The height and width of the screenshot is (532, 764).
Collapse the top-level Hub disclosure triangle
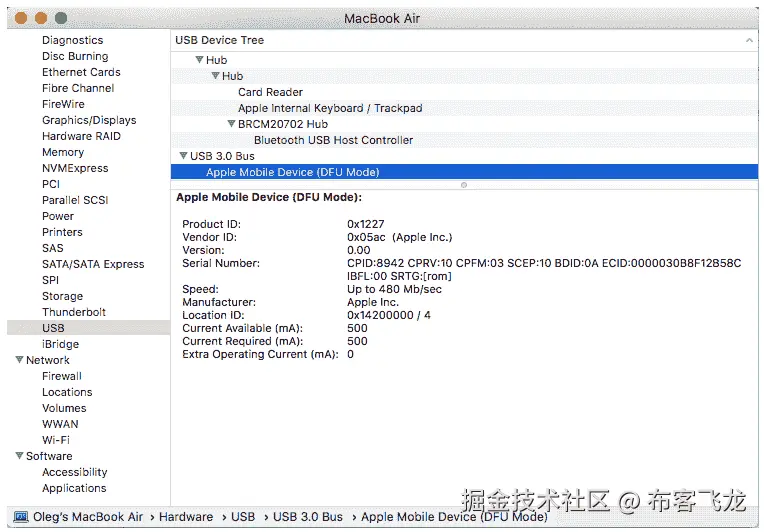coord(199,59)
